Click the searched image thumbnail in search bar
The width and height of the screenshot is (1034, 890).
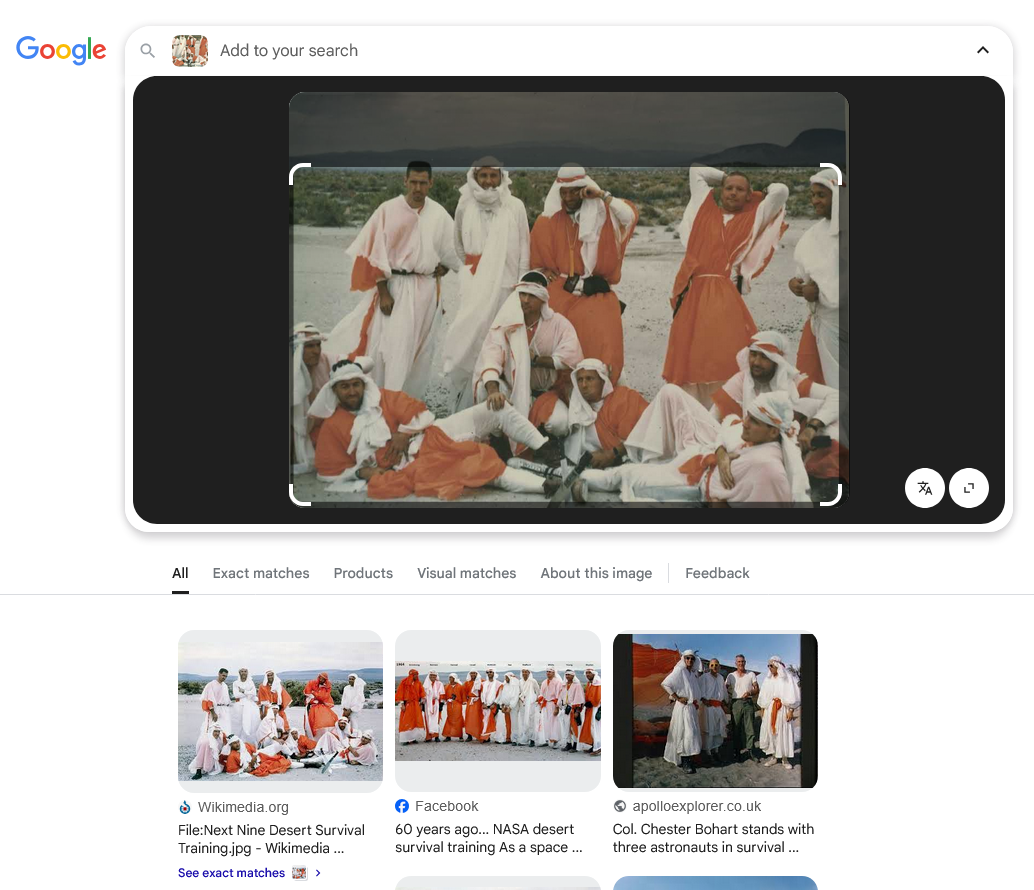click(x=190, y=51)
